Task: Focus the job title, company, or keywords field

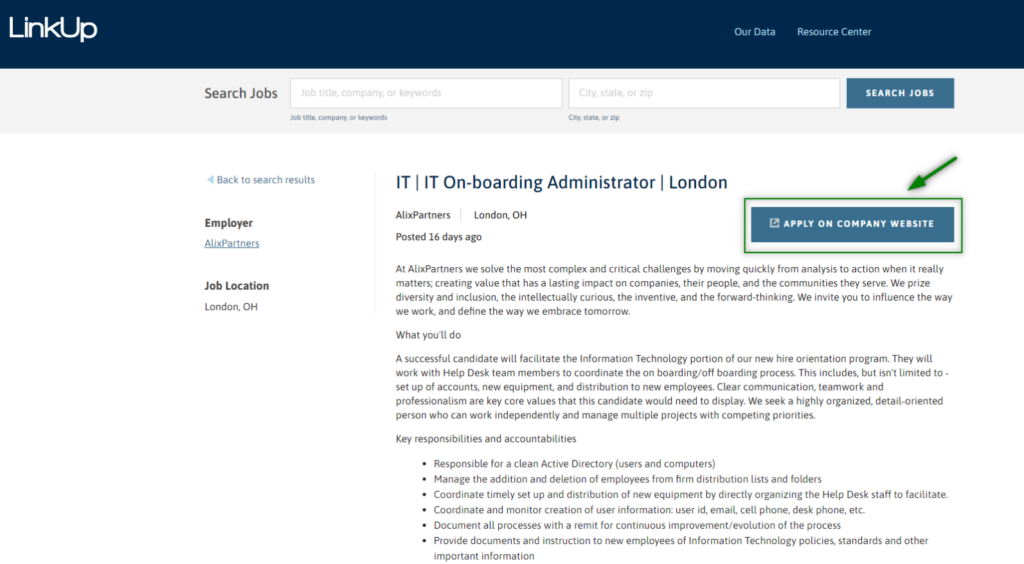Action: click(426, 93)
